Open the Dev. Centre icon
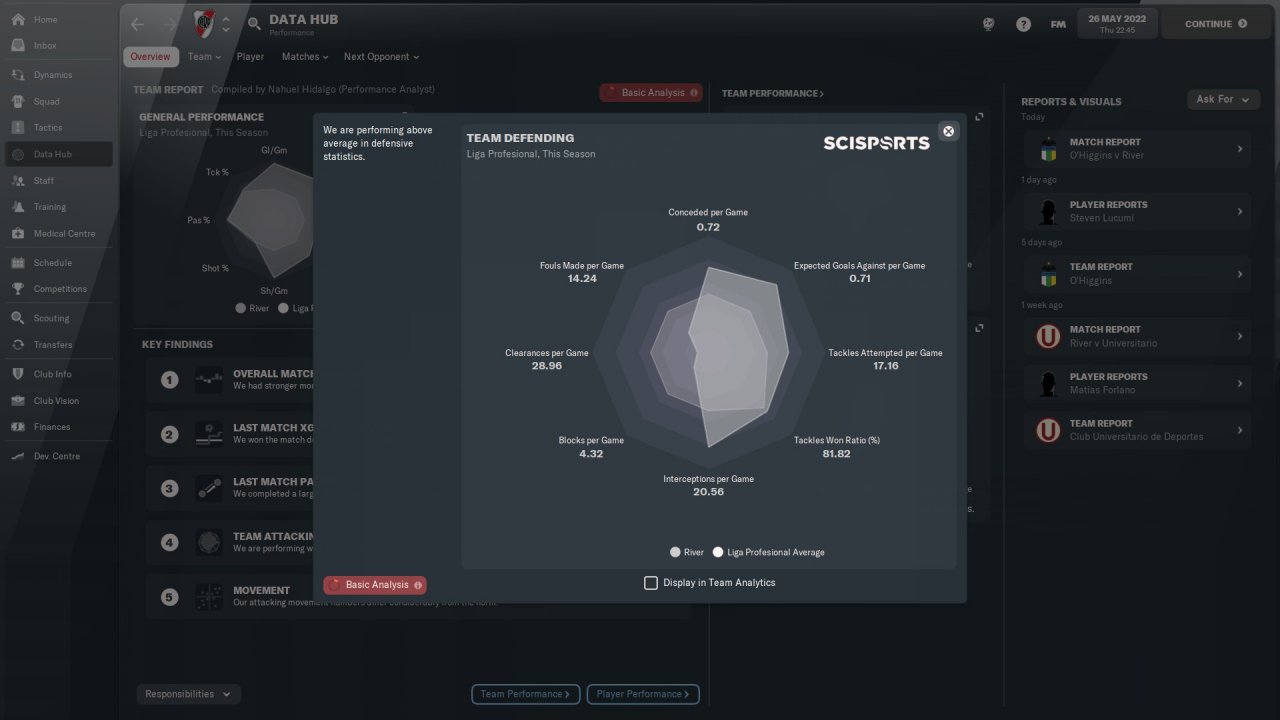 (x=18, y=456)
